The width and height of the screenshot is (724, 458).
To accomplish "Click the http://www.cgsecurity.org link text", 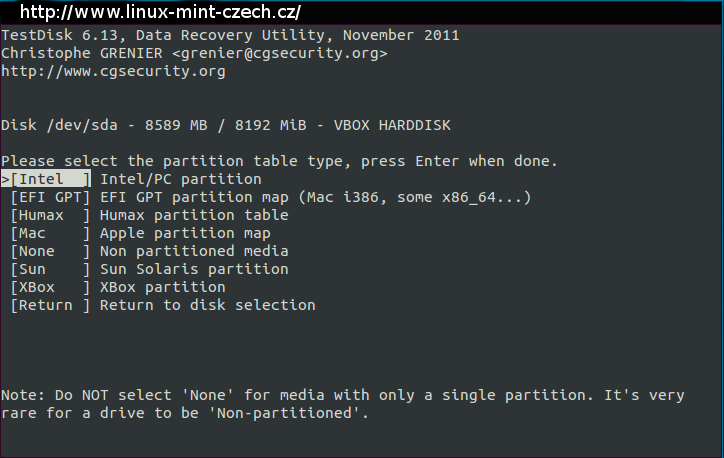I will pyautogui.click(x=113, y=71).
